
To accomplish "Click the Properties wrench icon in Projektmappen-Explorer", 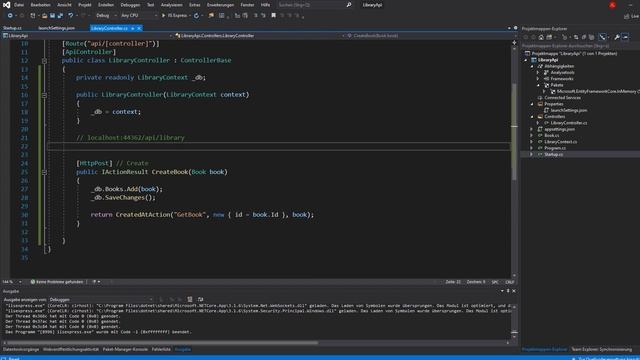I will tap(617, 37).
